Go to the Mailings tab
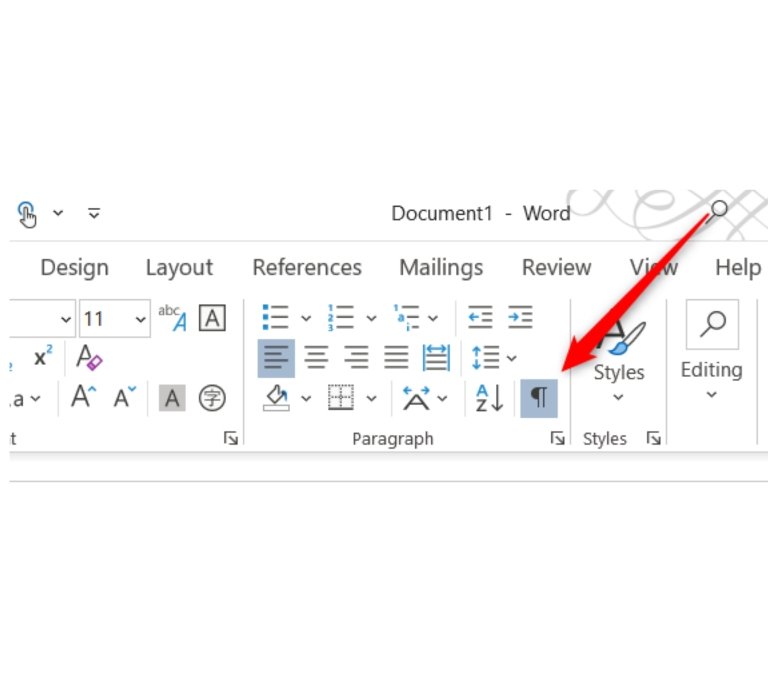The width and height of the screenshot is (768, 683). [x=441, y=268]
